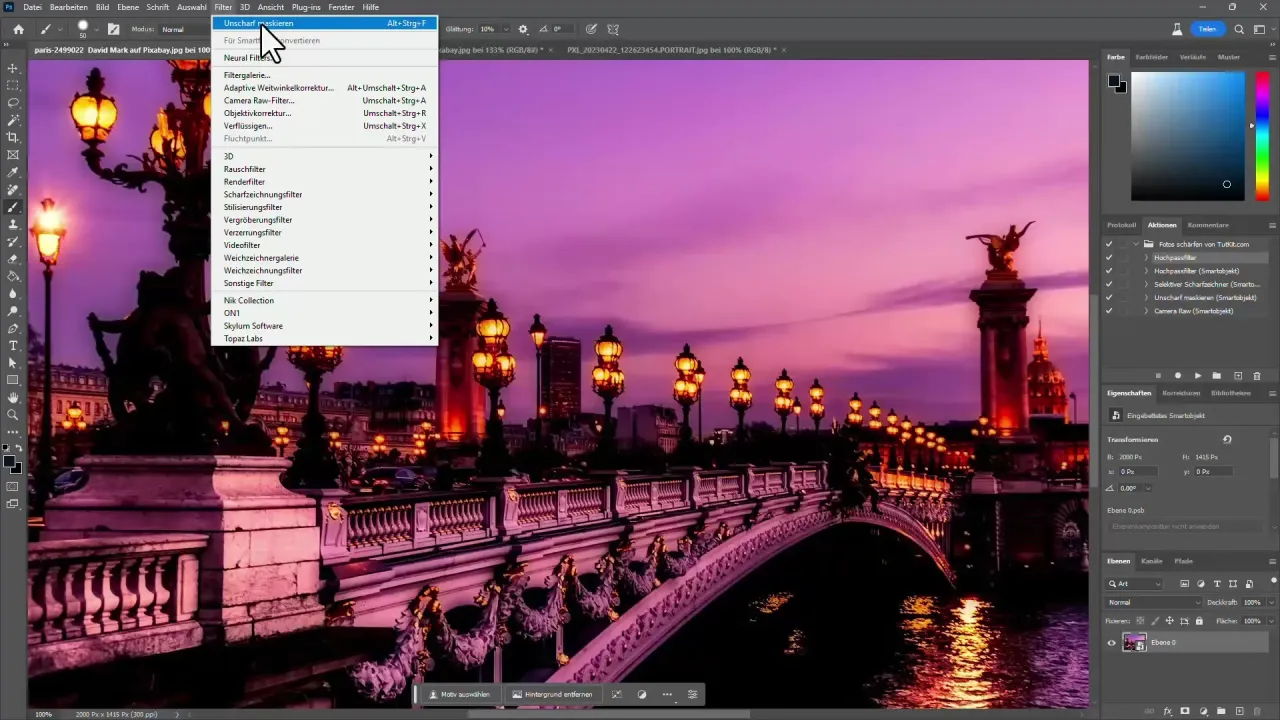Select the Crop tool
The height and width of the screenshot is (720, 1280).
pyautogui.click(x=13, y=137)
